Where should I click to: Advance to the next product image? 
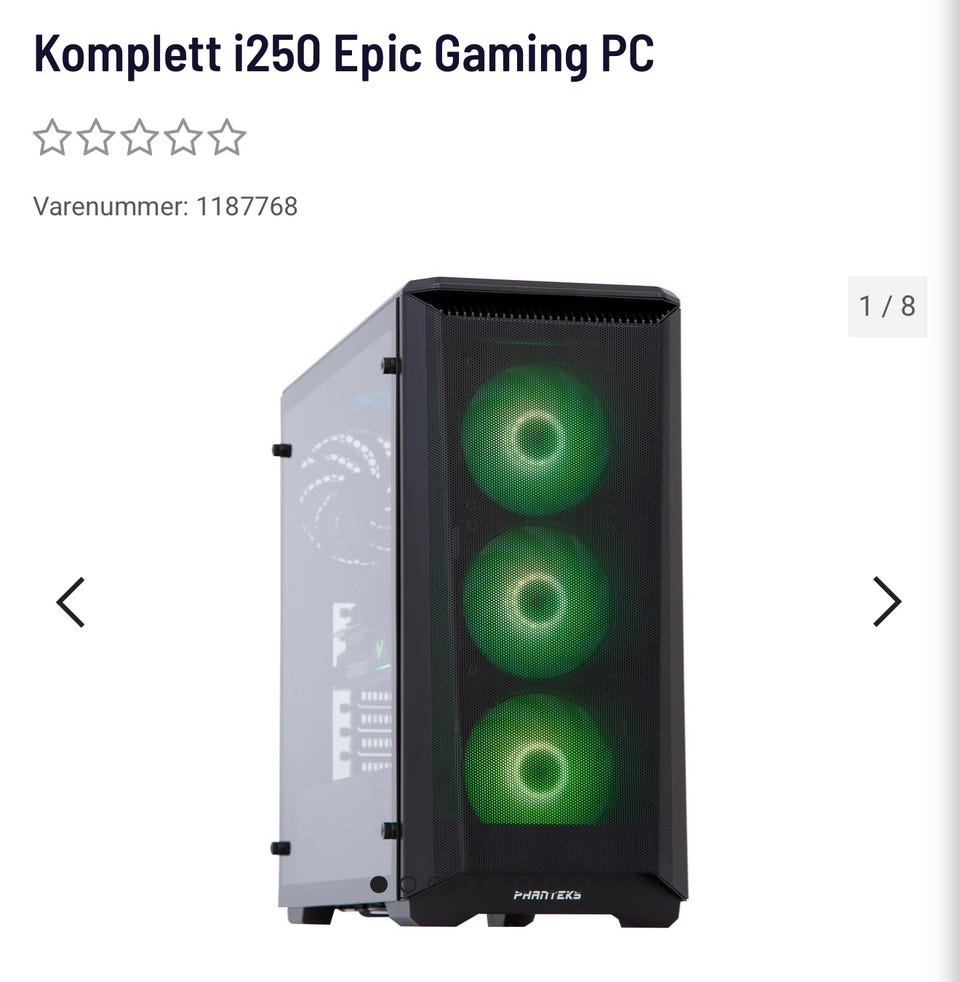coord(887,602)
